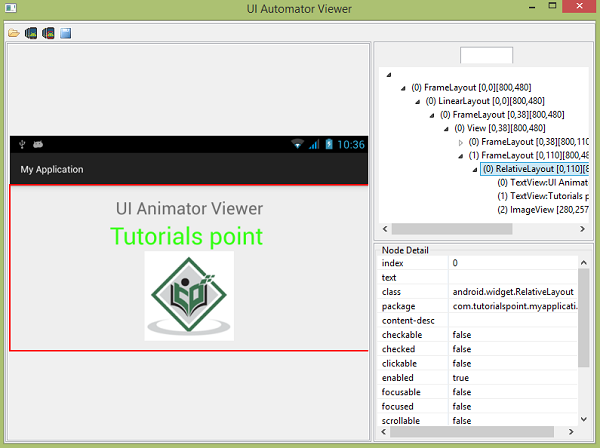The image size is (600, 448).
Task: Click Node Detail horizontal scroll left arrow
Action: click(x=384, y=432)
